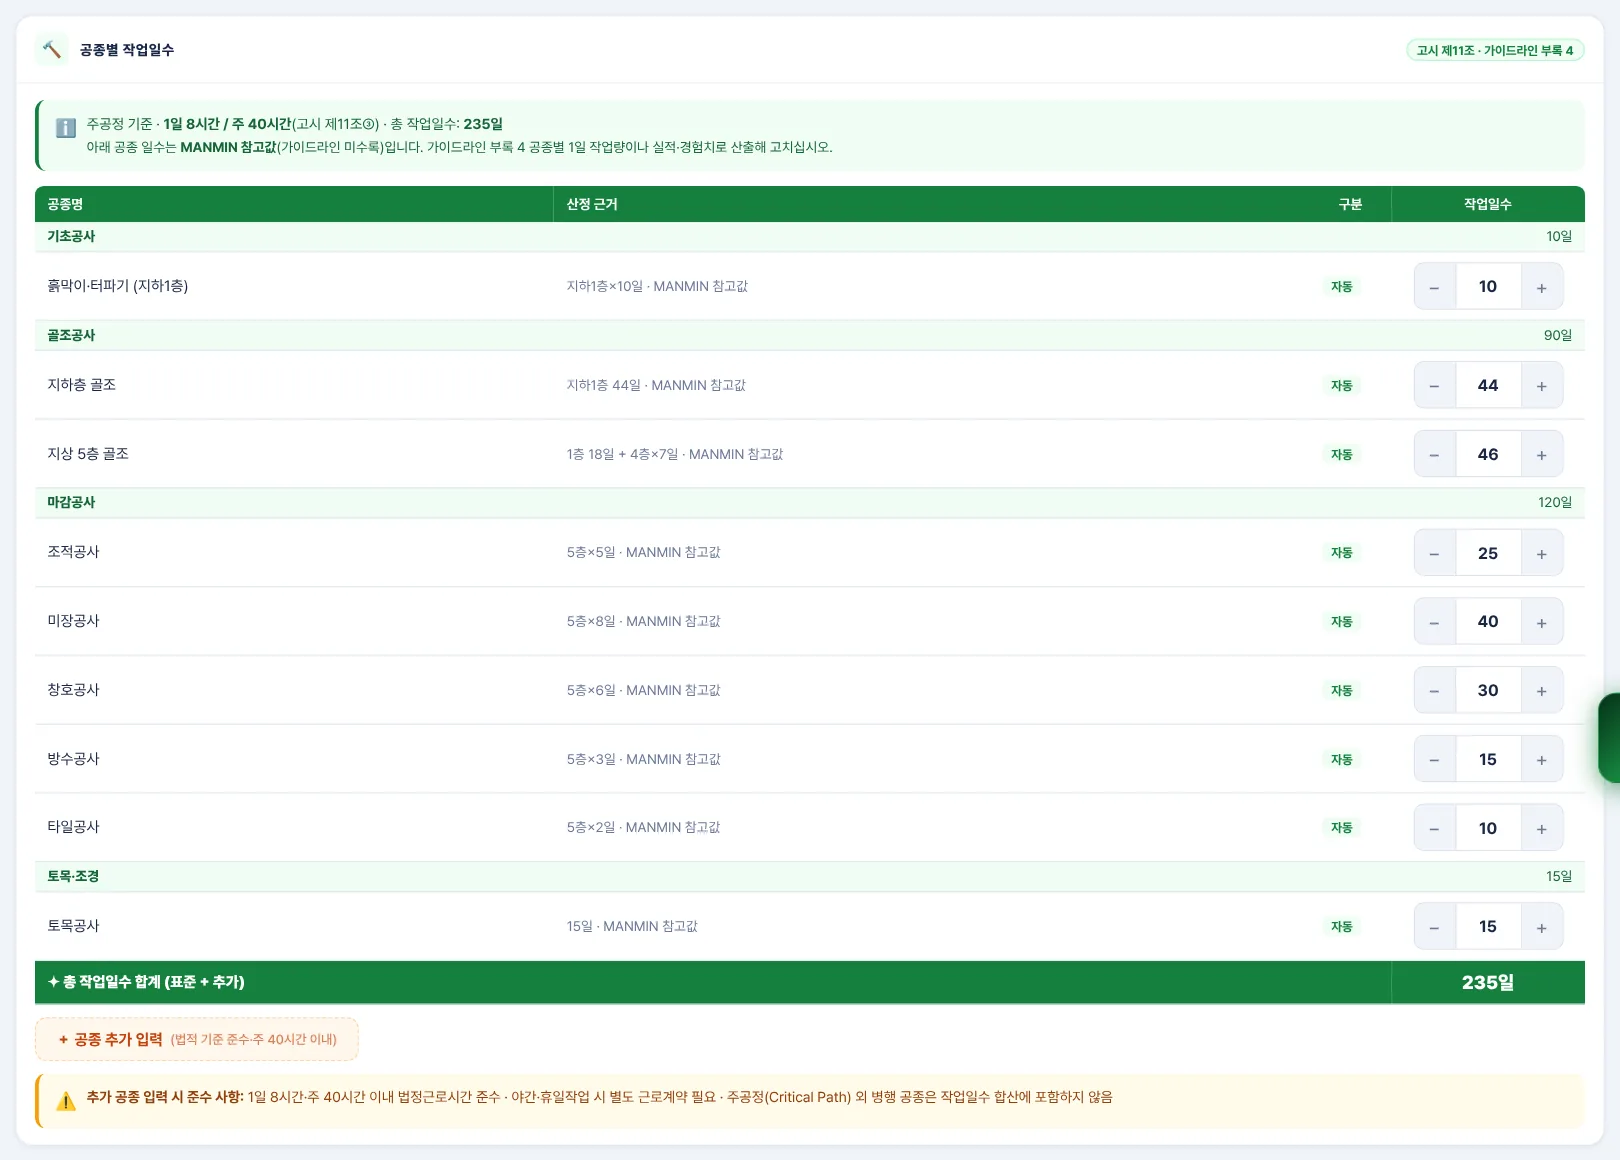Click the 46 value field for 지상 5층 골조
The image size is (1620, 1160).
pos(1488,455)
